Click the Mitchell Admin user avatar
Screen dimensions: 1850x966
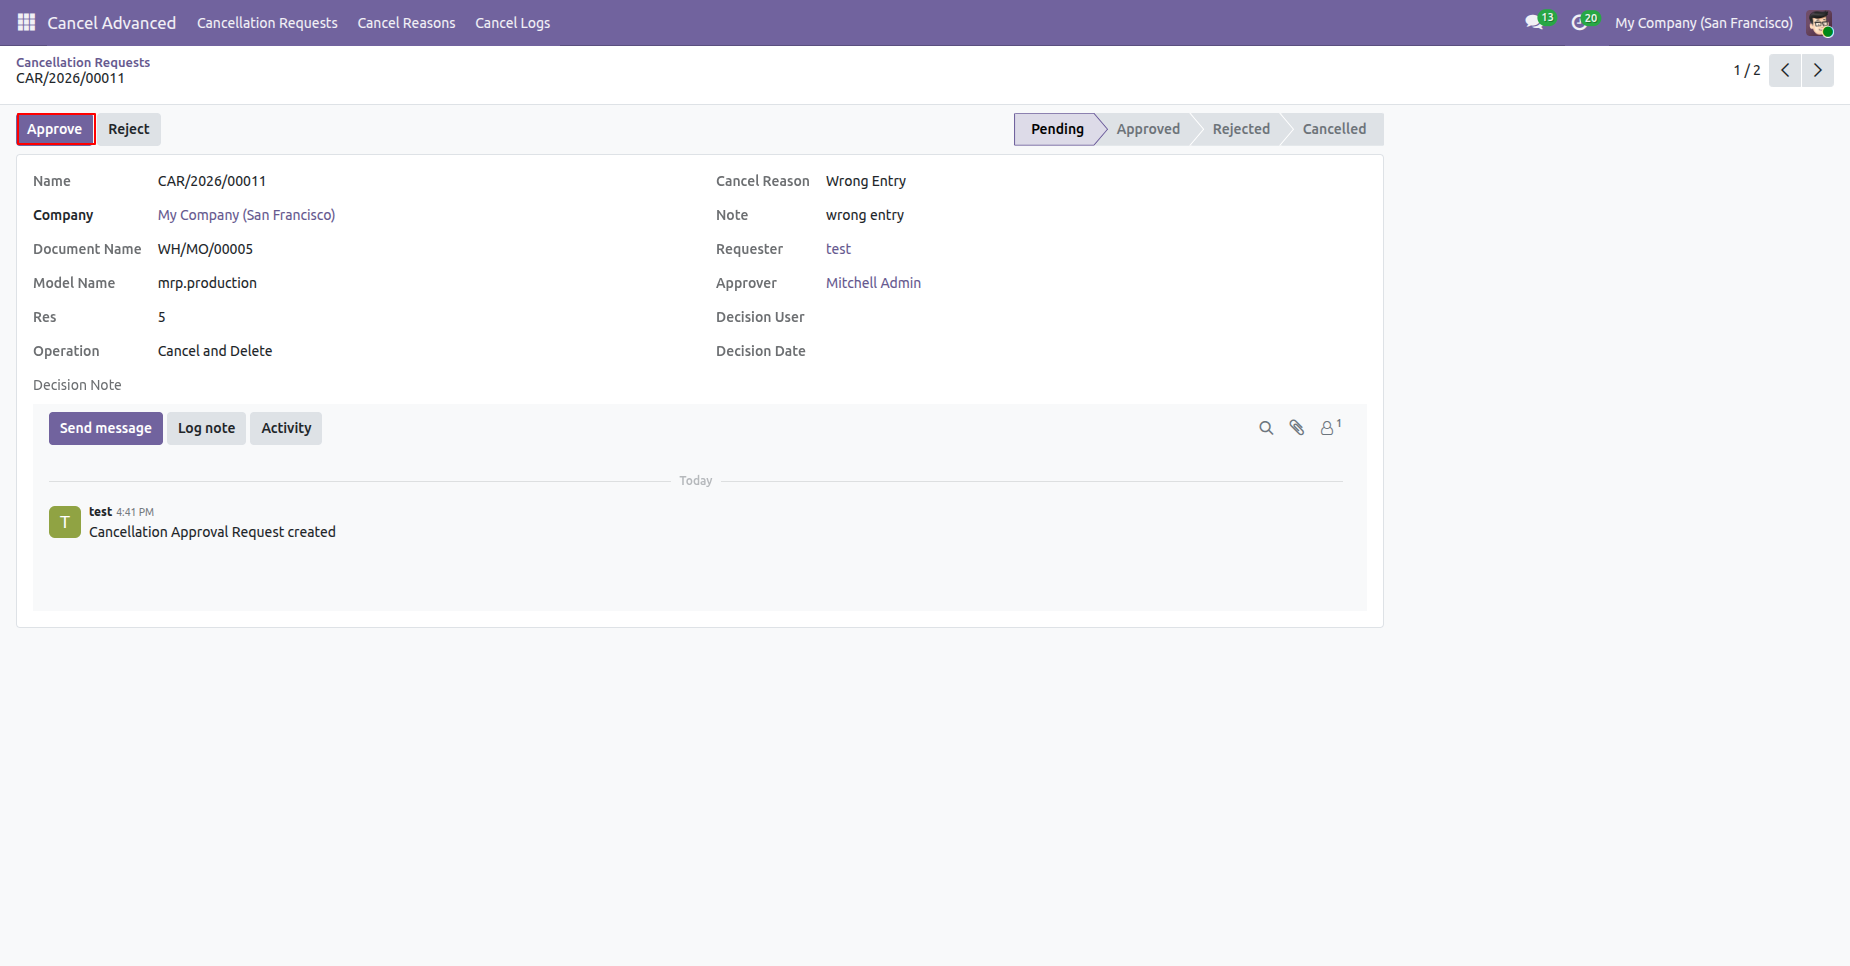click(x=1819, y=22)
